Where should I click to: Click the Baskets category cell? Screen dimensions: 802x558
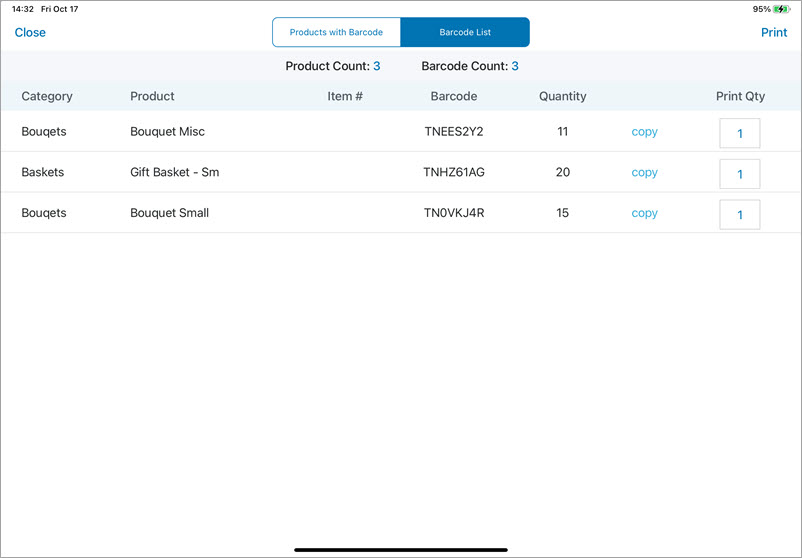click(x=42, y=172)
